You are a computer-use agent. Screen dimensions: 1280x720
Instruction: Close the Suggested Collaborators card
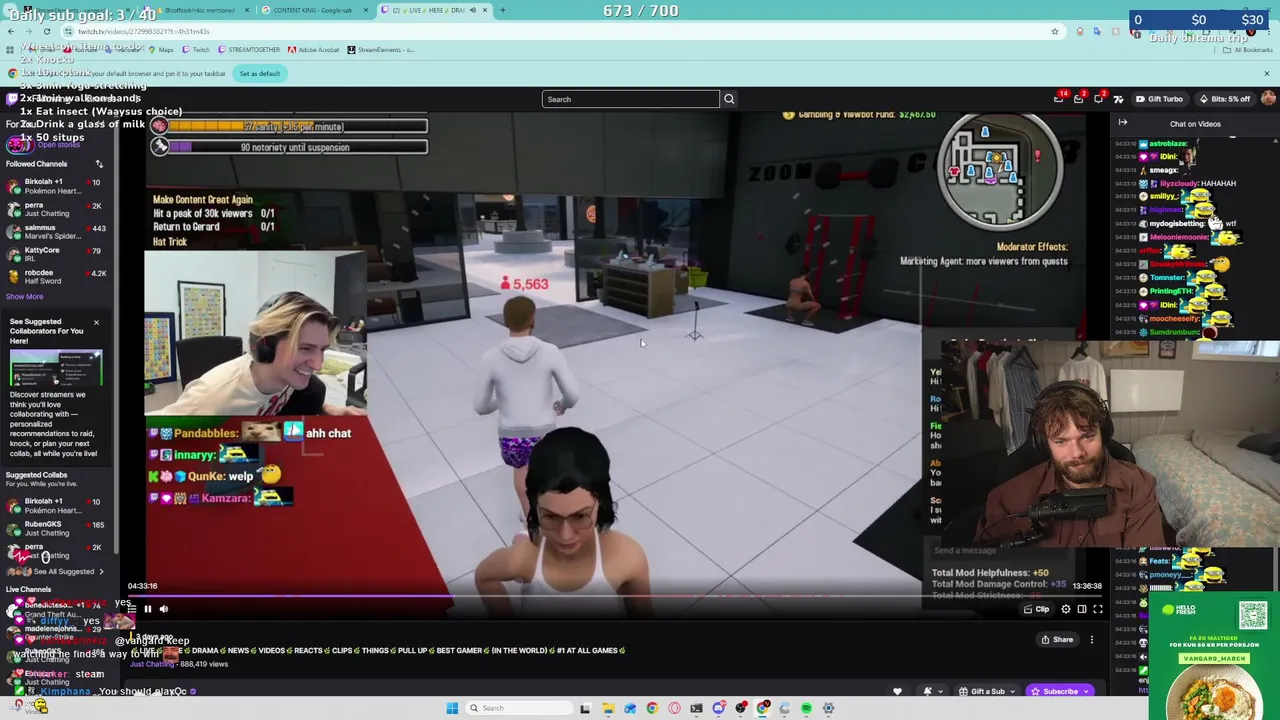click(96, 322)
